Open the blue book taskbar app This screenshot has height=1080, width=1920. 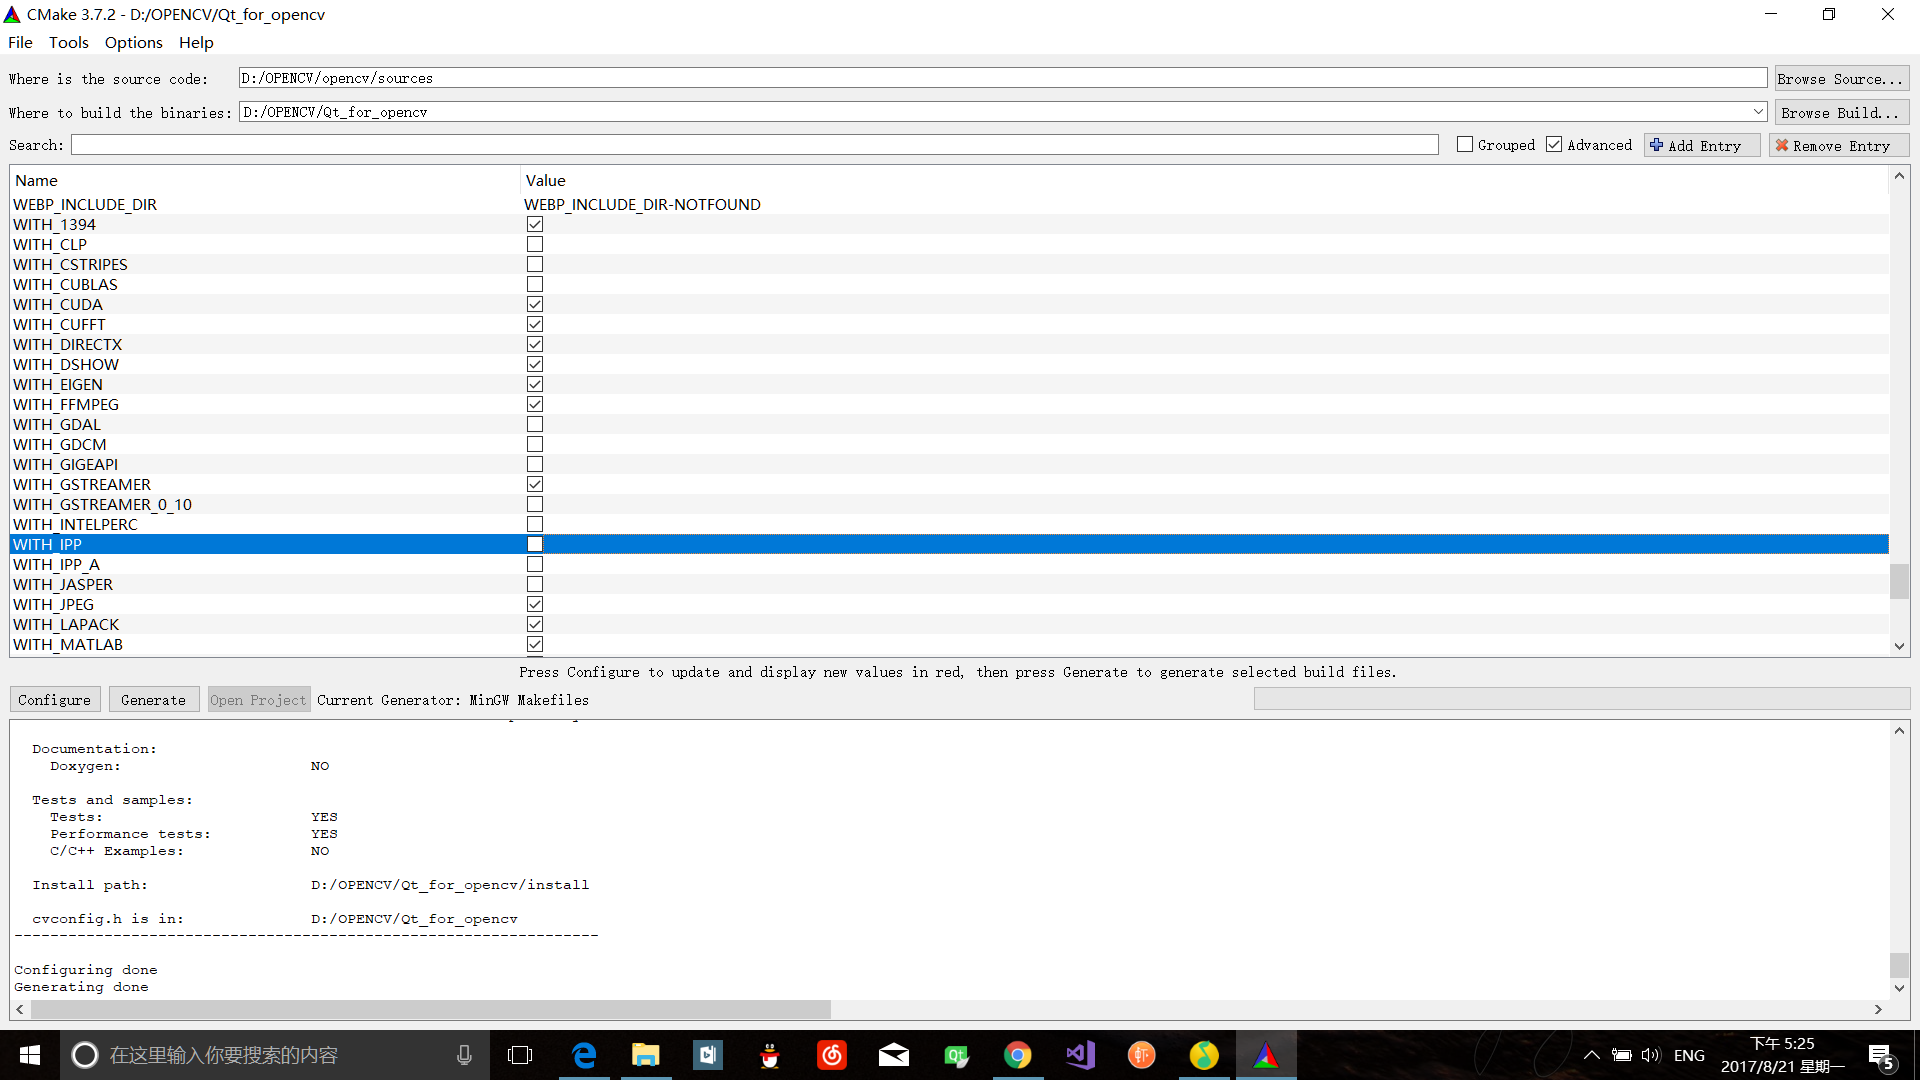(x=708, y=1055)
